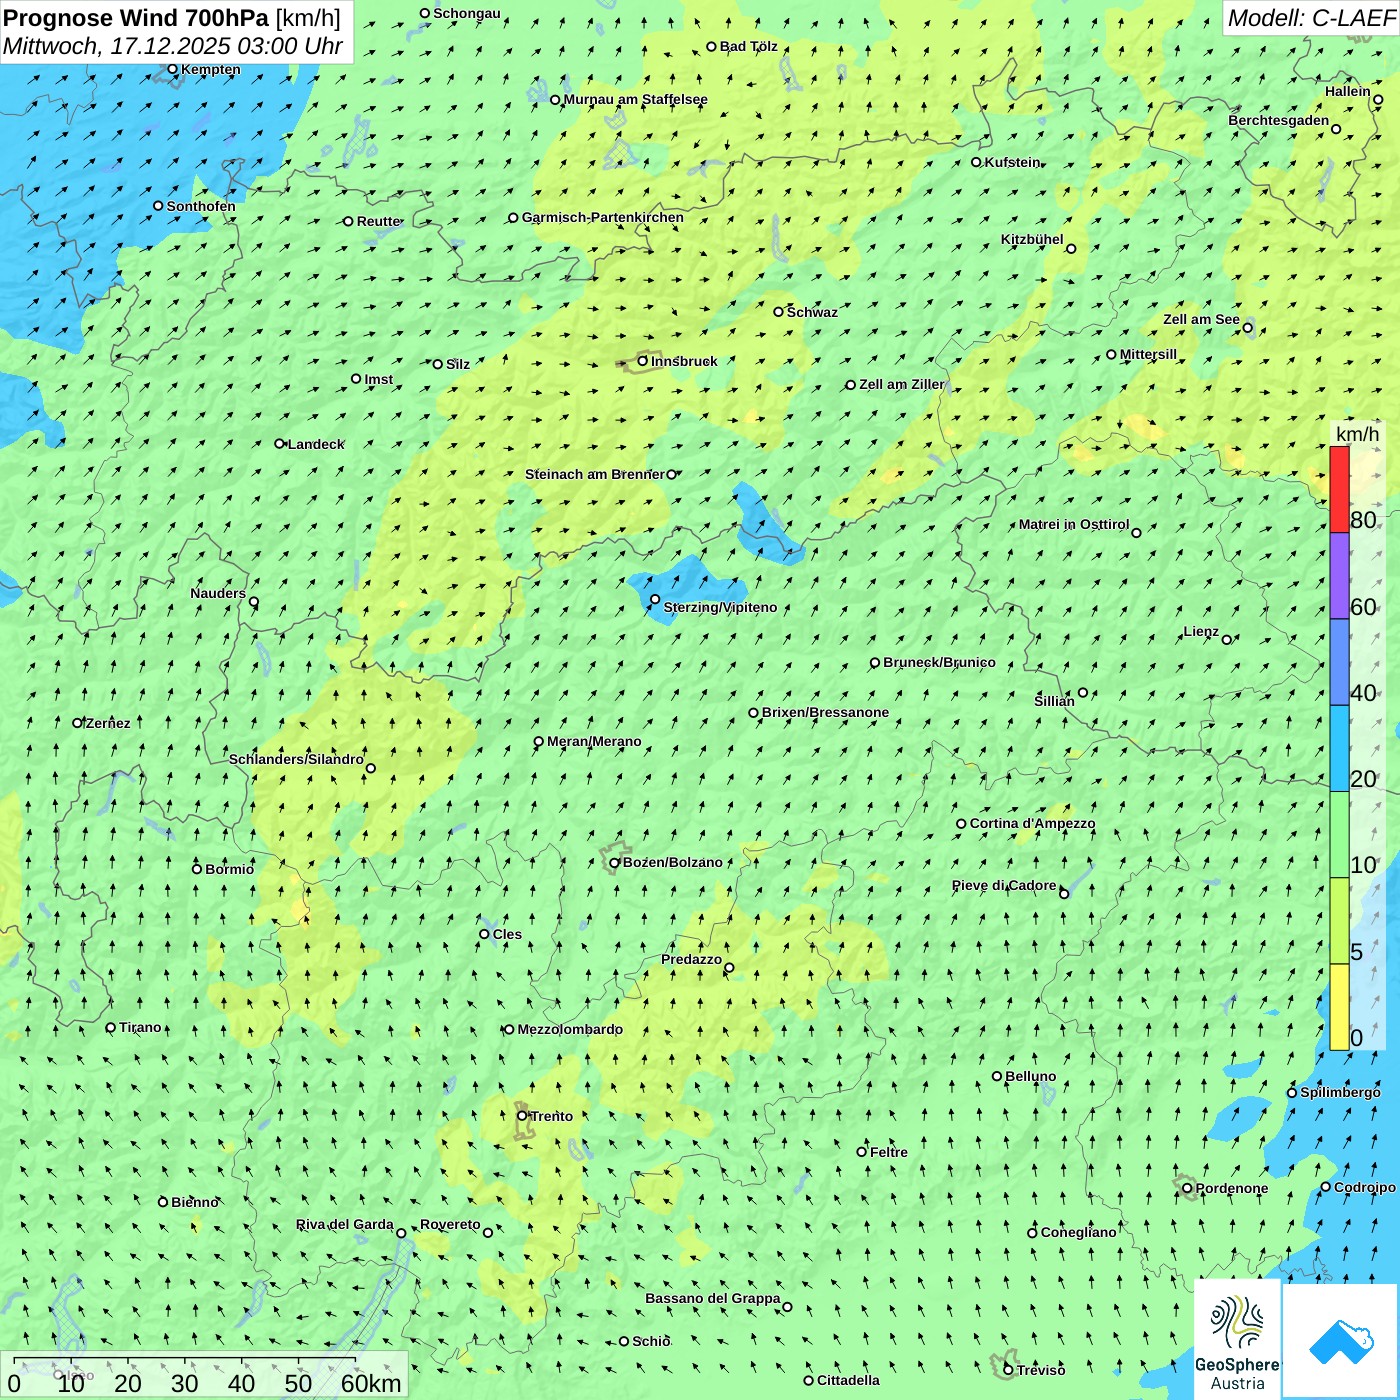The width and height of the screenshot is (1400, 1400).
Task: Click the yellow 0 km/h legend color
Action: point(1339,1007)
